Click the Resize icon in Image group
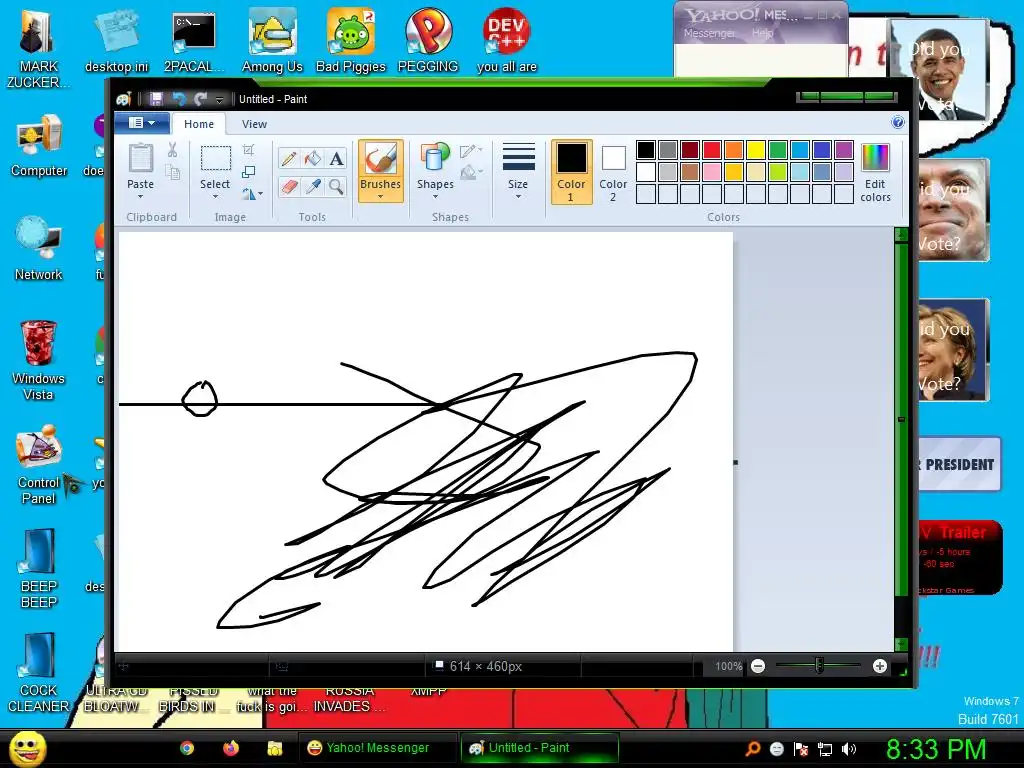This screenshot has width=1024, height=768. click(x=248, y=172)
